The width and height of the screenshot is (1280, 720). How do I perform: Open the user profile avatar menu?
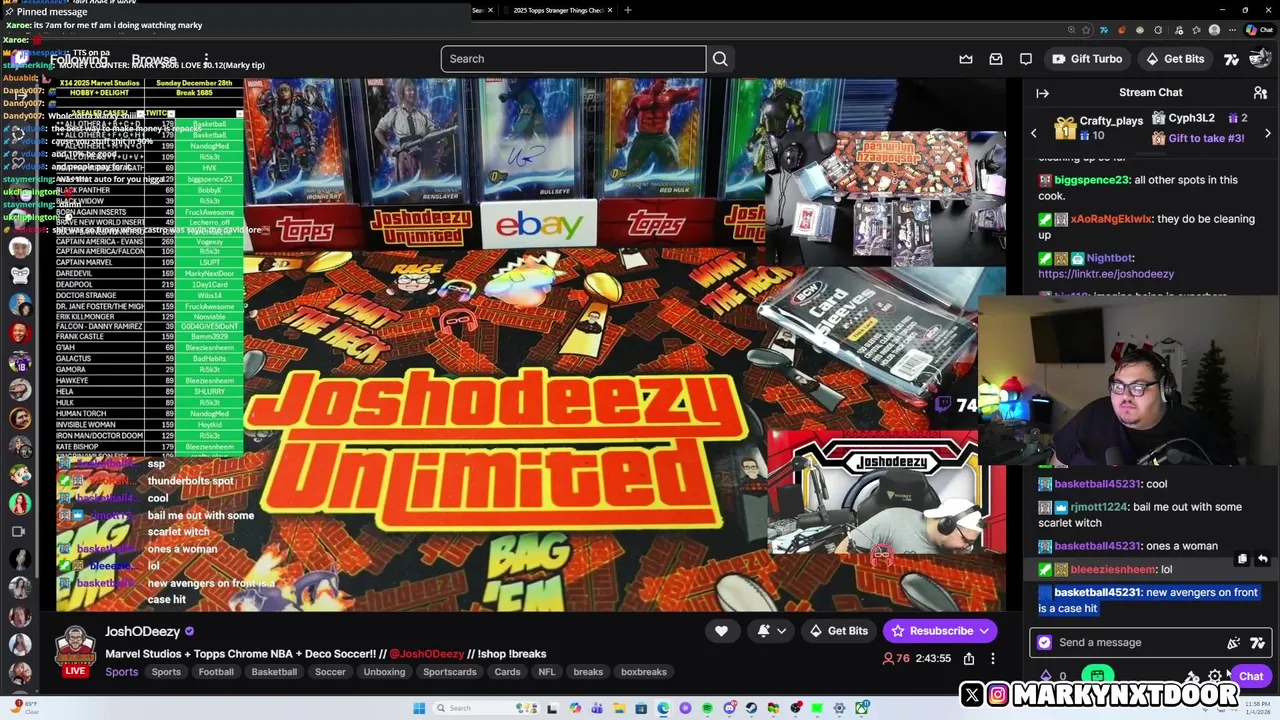pos(1259,59)
